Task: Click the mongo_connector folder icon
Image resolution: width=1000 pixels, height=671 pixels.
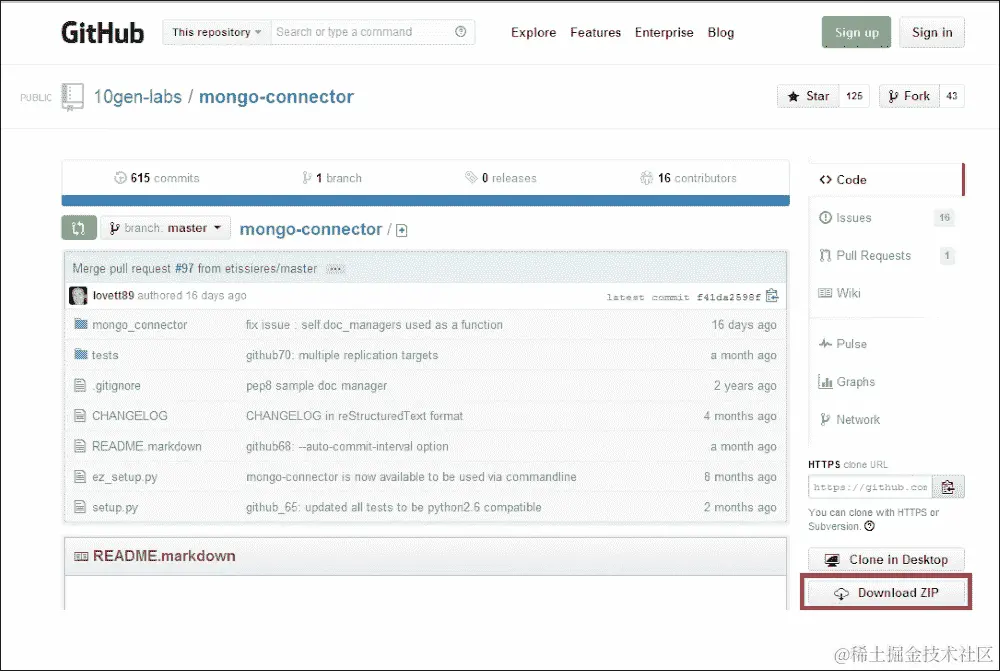Action: (80, 324)
